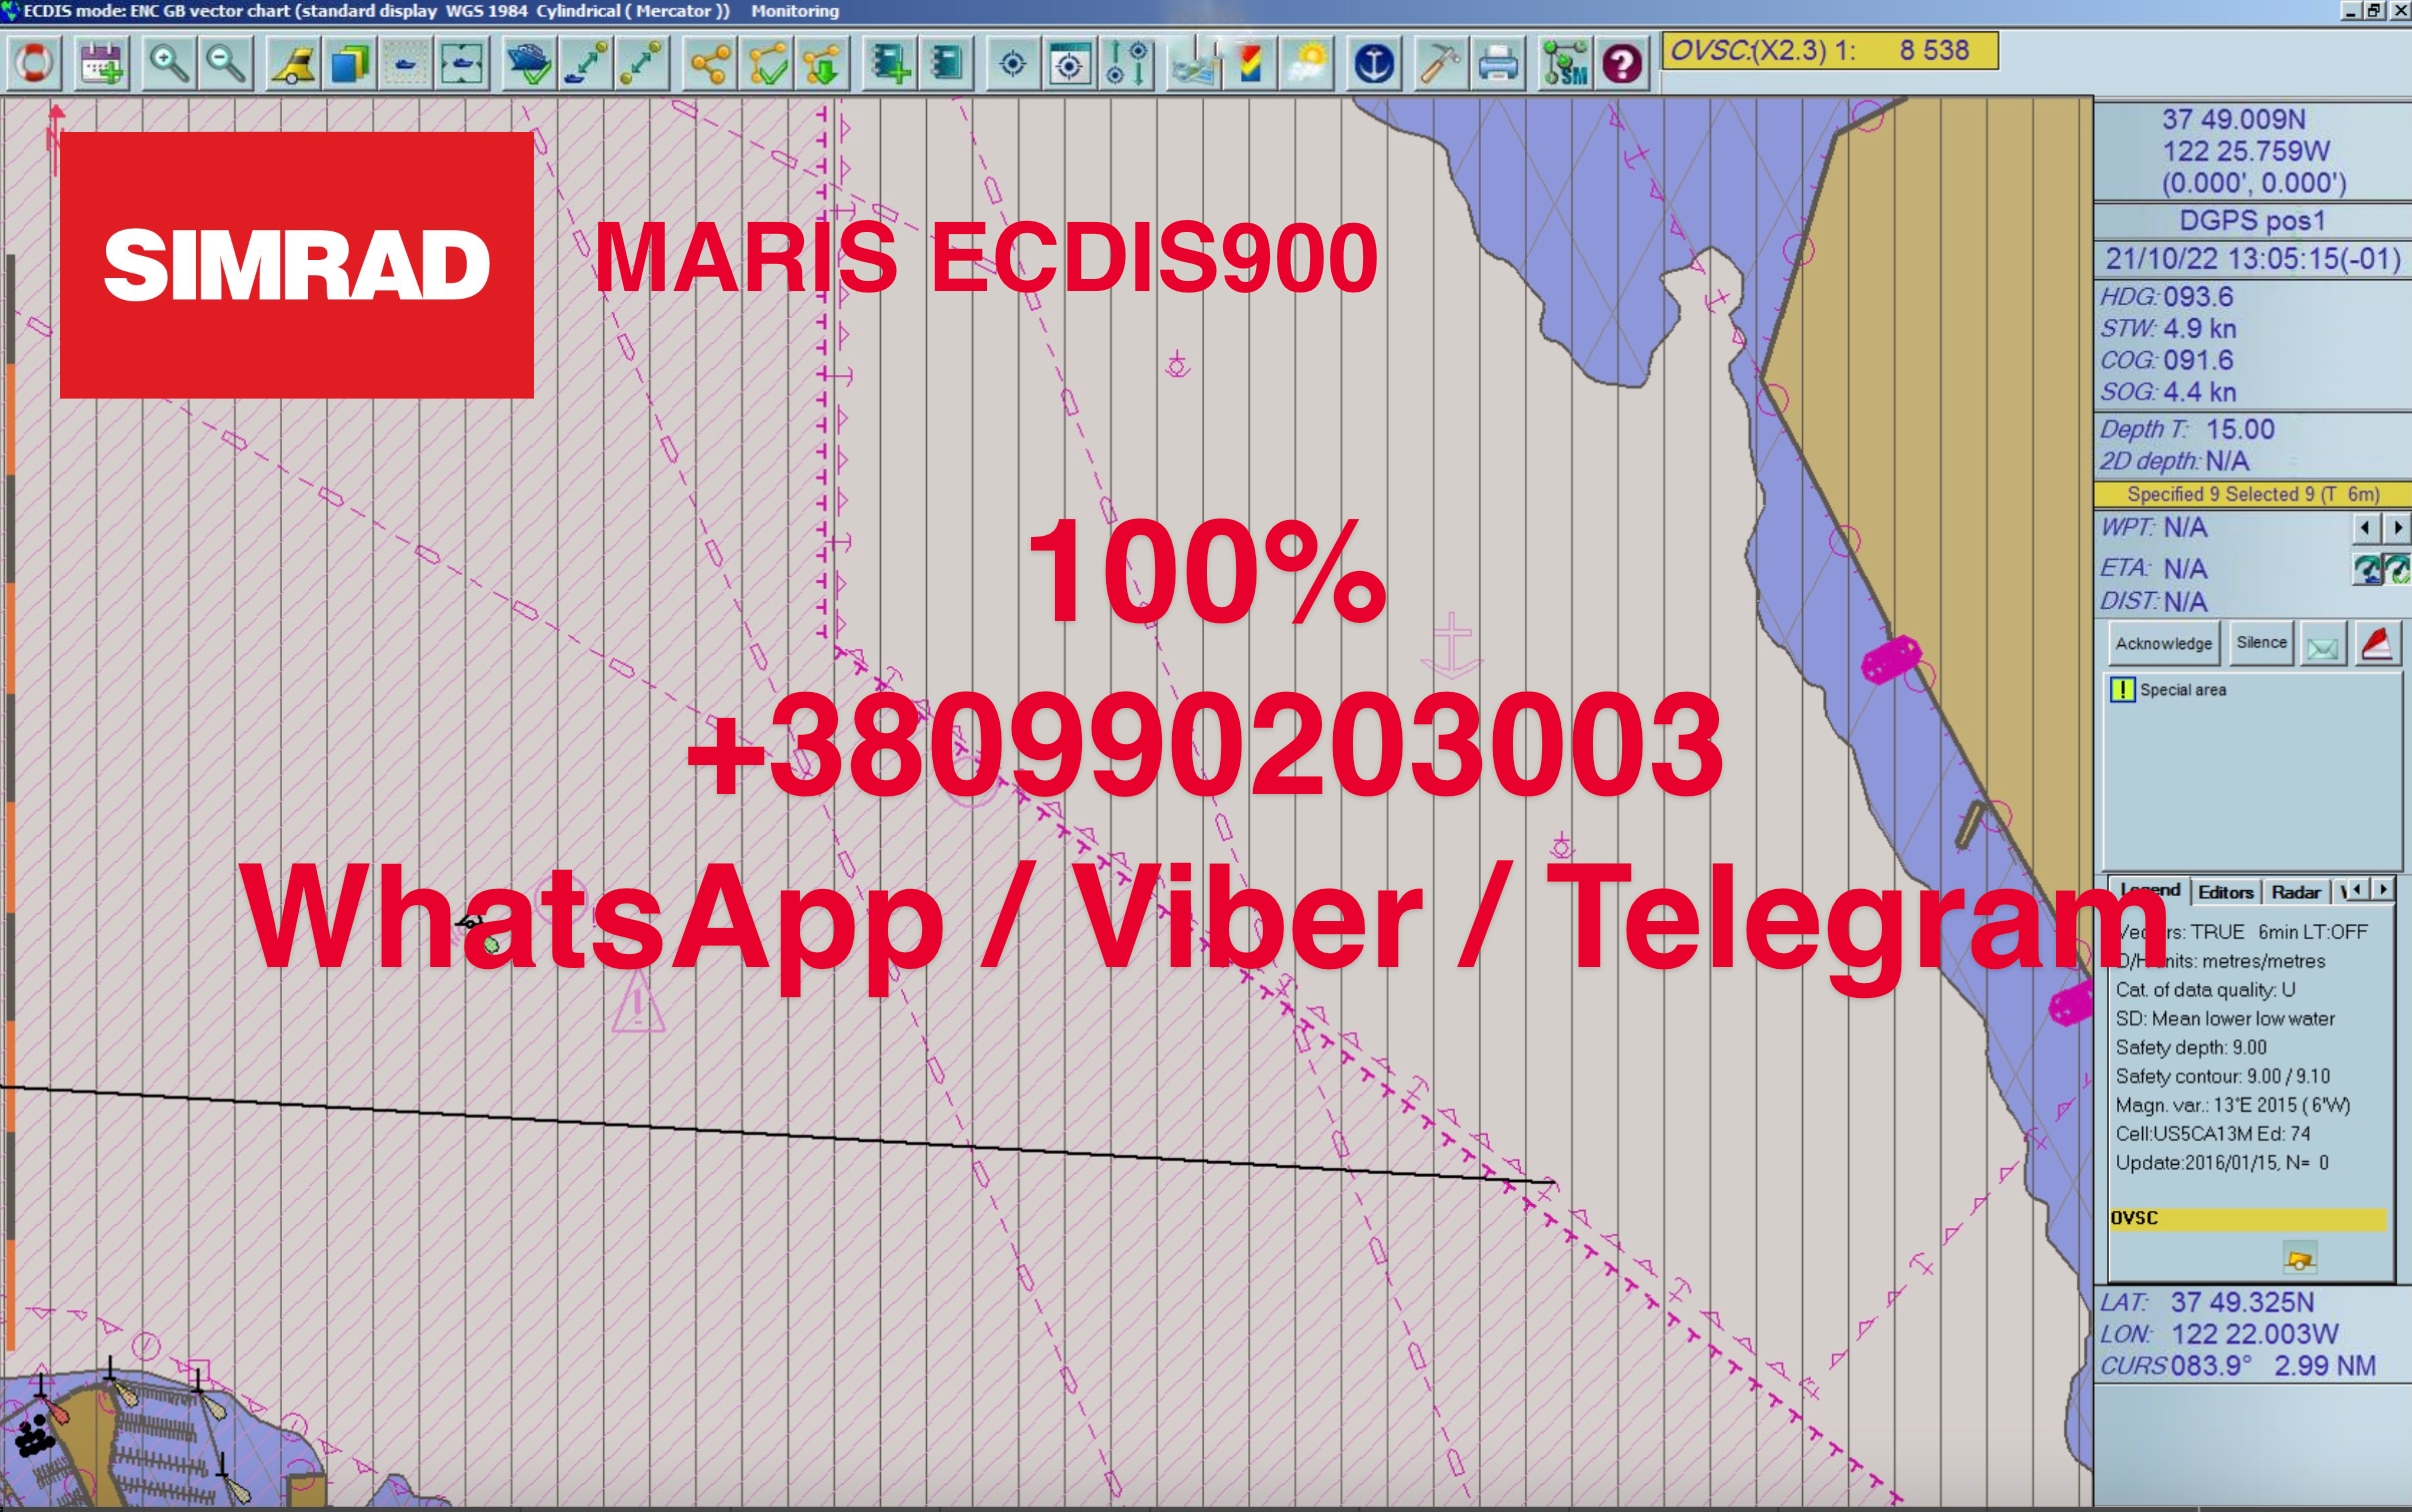Go to next waypoint with right arrow
Image resolution: width=2412 pixels, height=1512 pixels.
(2396, 527)
